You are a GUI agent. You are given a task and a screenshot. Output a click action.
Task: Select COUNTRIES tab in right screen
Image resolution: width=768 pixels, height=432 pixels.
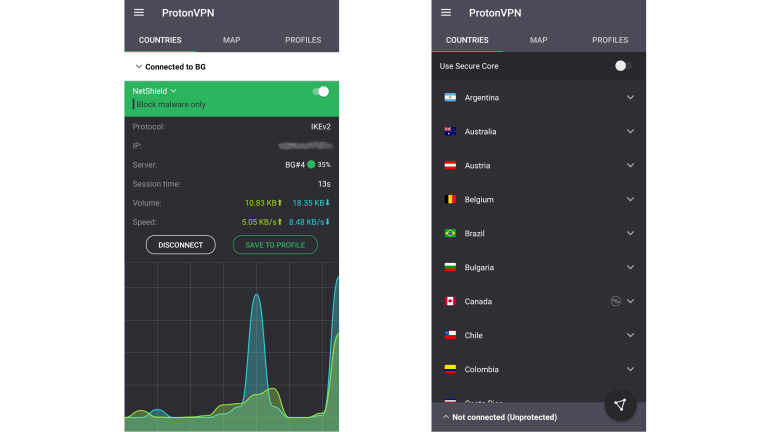click(x=467, y=40)
